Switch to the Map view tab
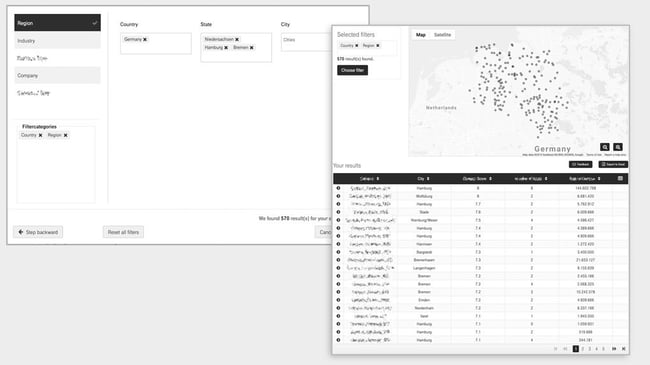Image resolution: width=650 pixels, height=365 pixels. pos(421,35)
